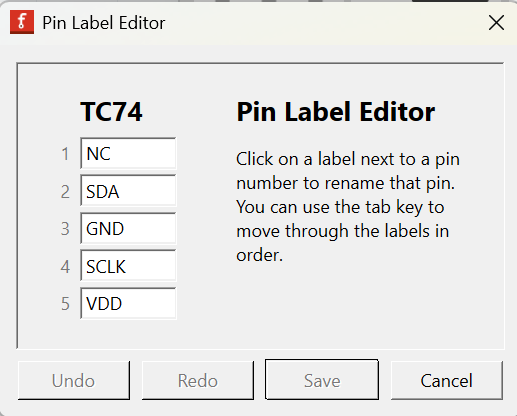Select the NC label field for pin 1
Viewport: 517px width, 416px height.
pos(128,153)
